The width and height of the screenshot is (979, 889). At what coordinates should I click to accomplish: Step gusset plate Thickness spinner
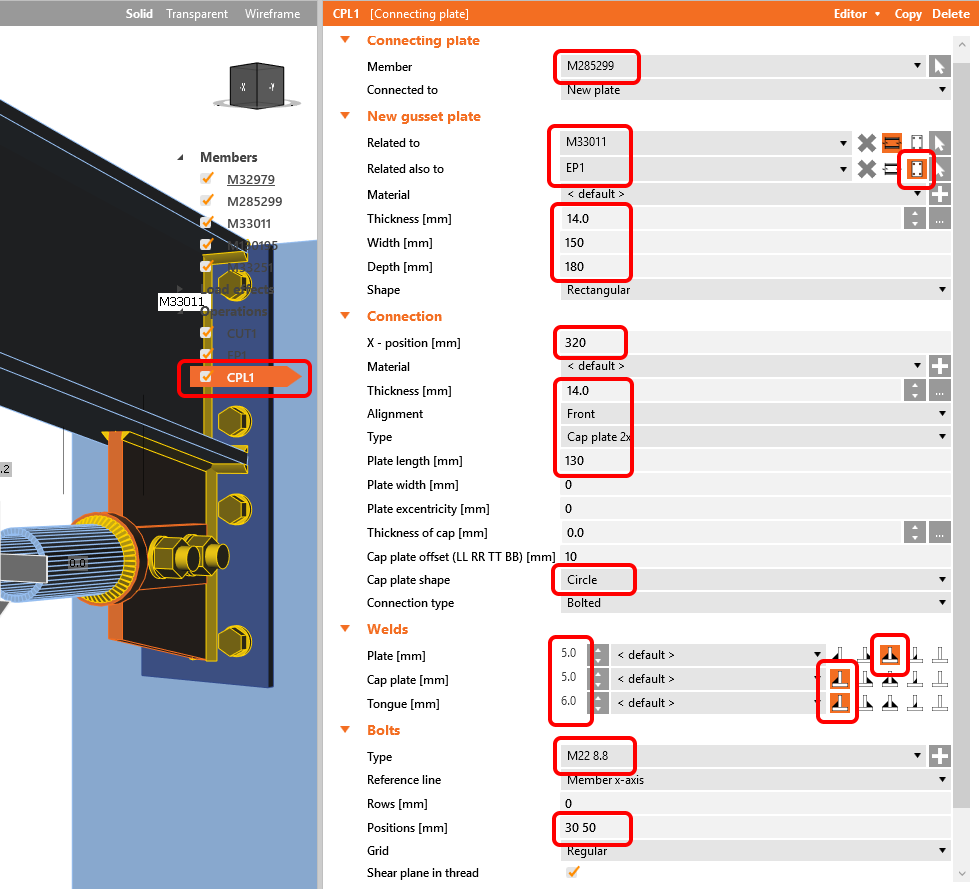pos(915,219)
